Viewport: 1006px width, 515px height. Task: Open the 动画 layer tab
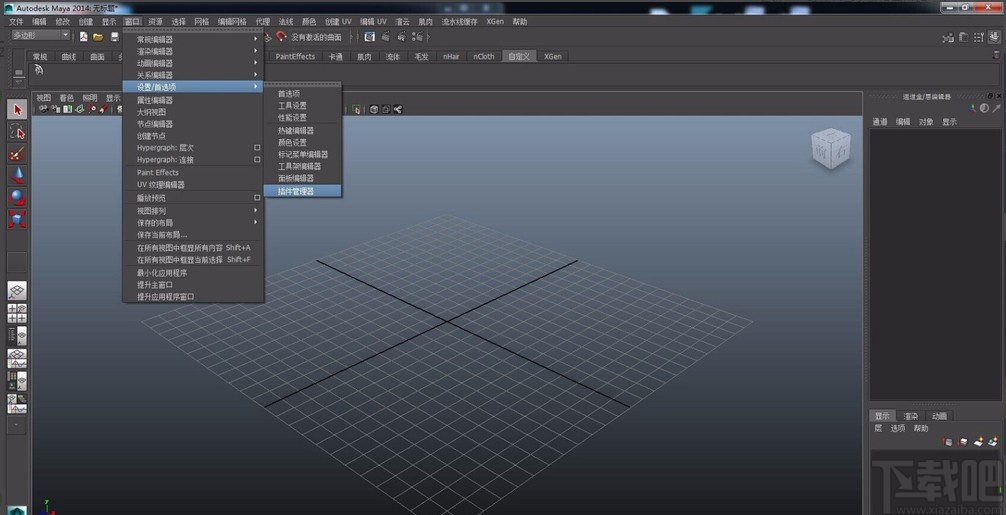(x=939, y=416)
